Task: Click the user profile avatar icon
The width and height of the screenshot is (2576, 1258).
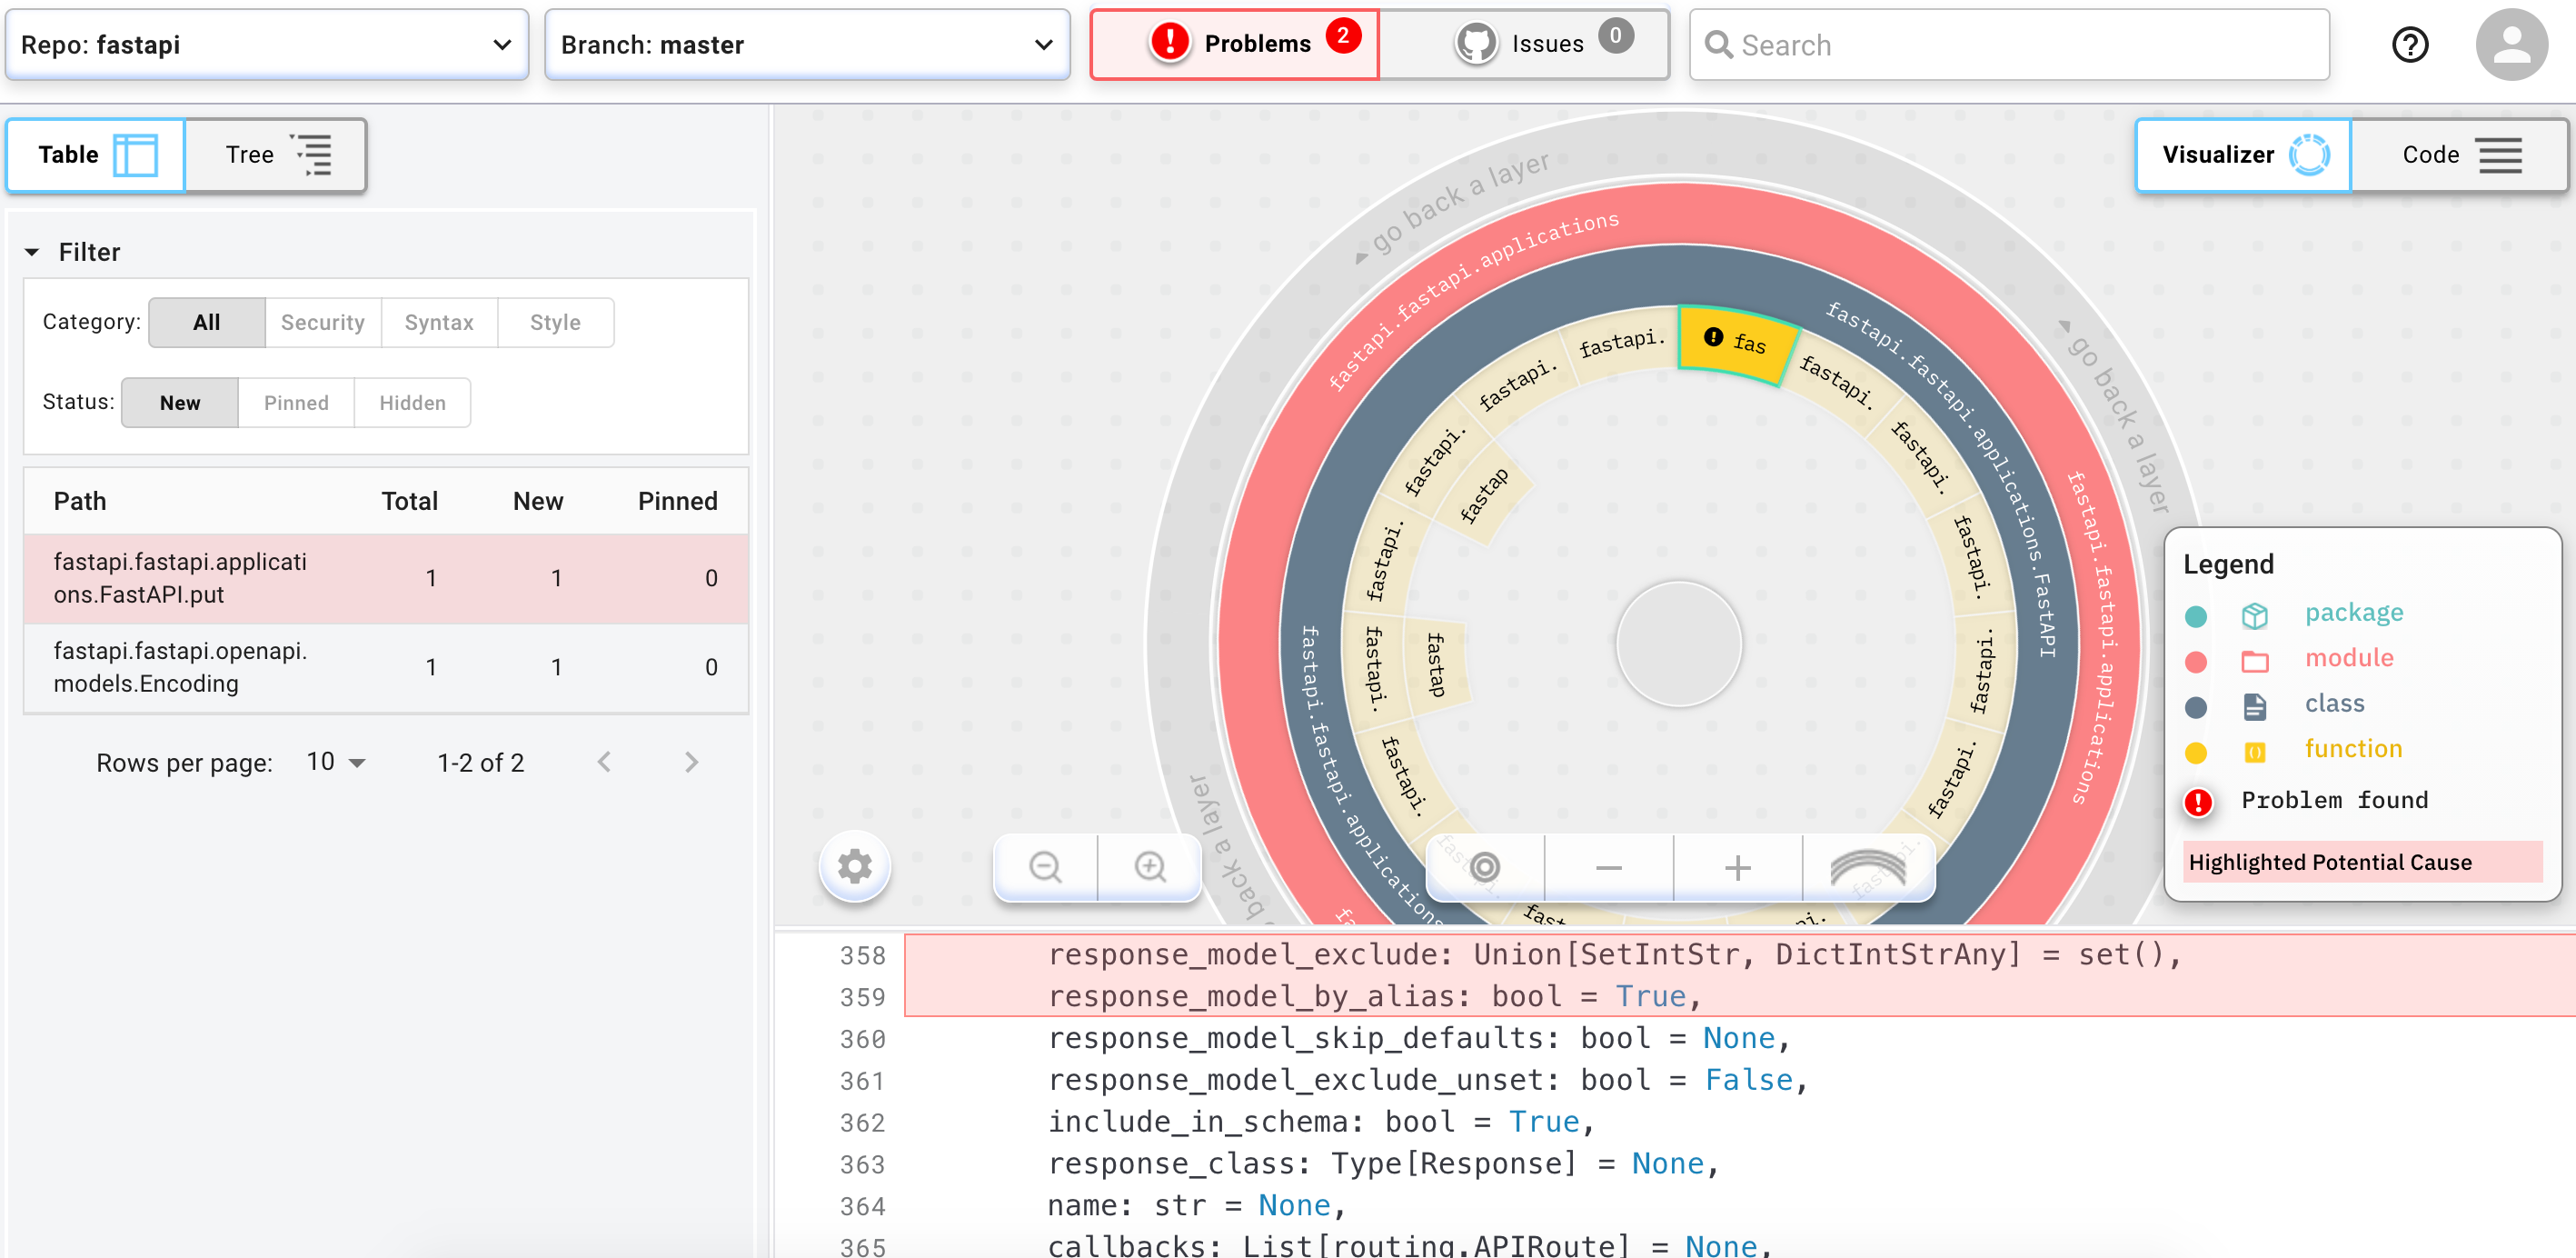Action: pos(2513,44)
